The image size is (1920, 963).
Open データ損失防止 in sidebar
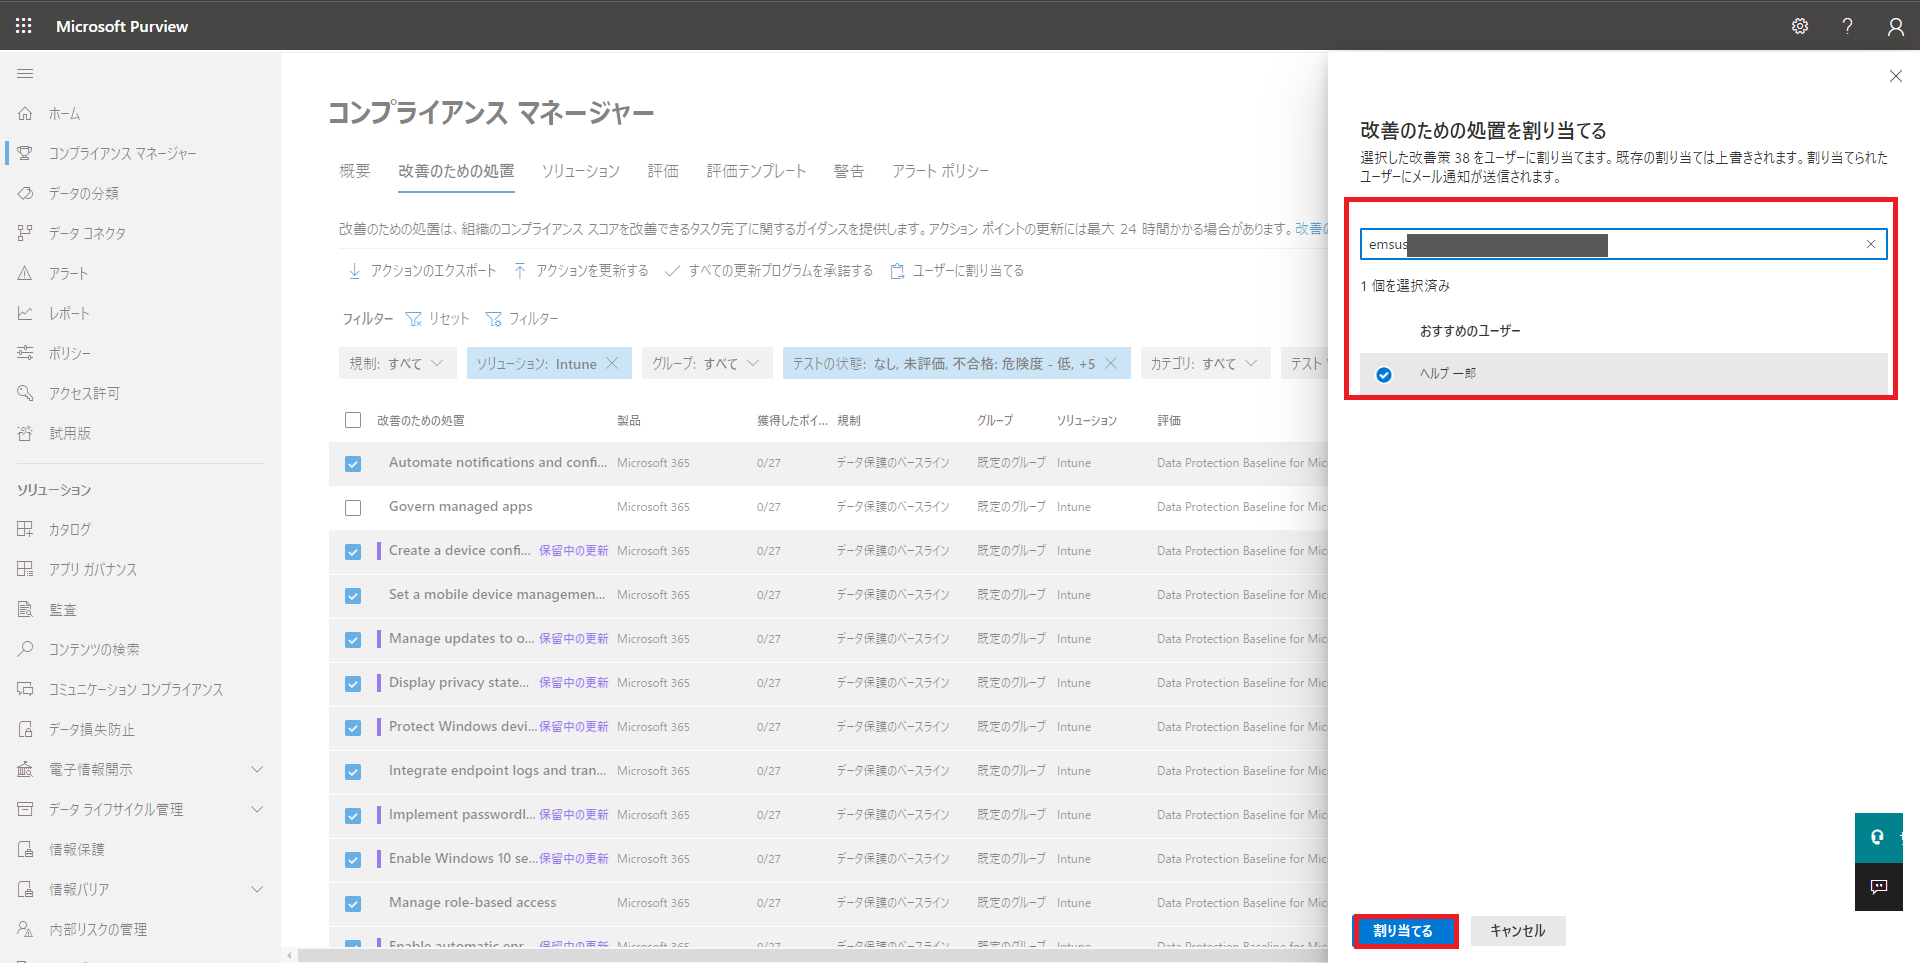point(92,729)
